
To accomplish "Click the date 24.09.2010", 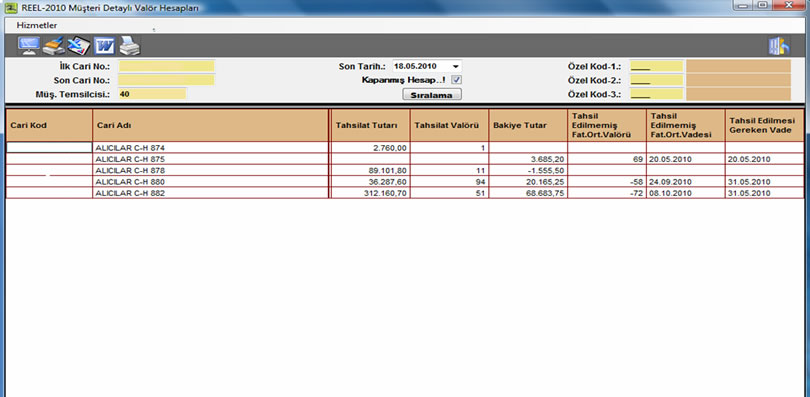I will point(671,182).
